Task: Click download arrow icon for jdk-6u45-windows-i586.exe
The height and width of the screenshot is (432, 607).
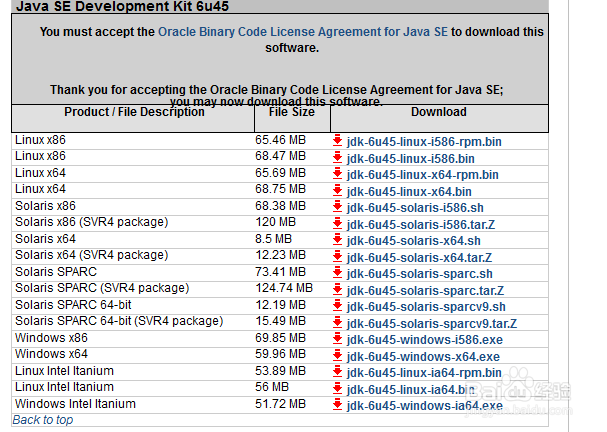Action: pos(338,339)
